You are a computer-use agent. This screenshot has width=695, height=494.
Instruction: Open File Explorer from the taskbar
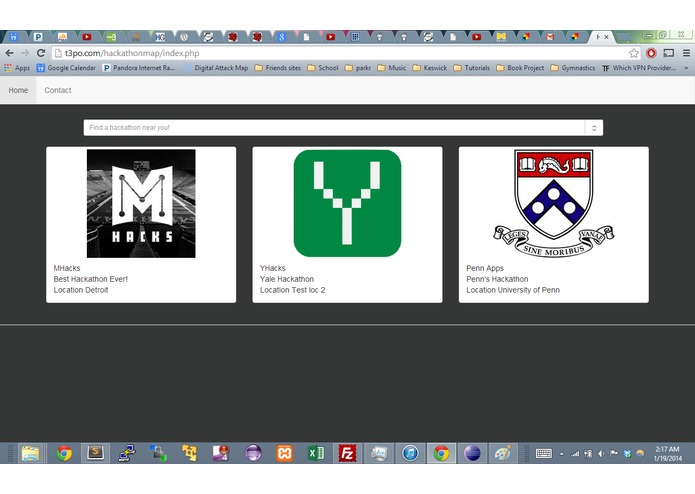[30, 453]
